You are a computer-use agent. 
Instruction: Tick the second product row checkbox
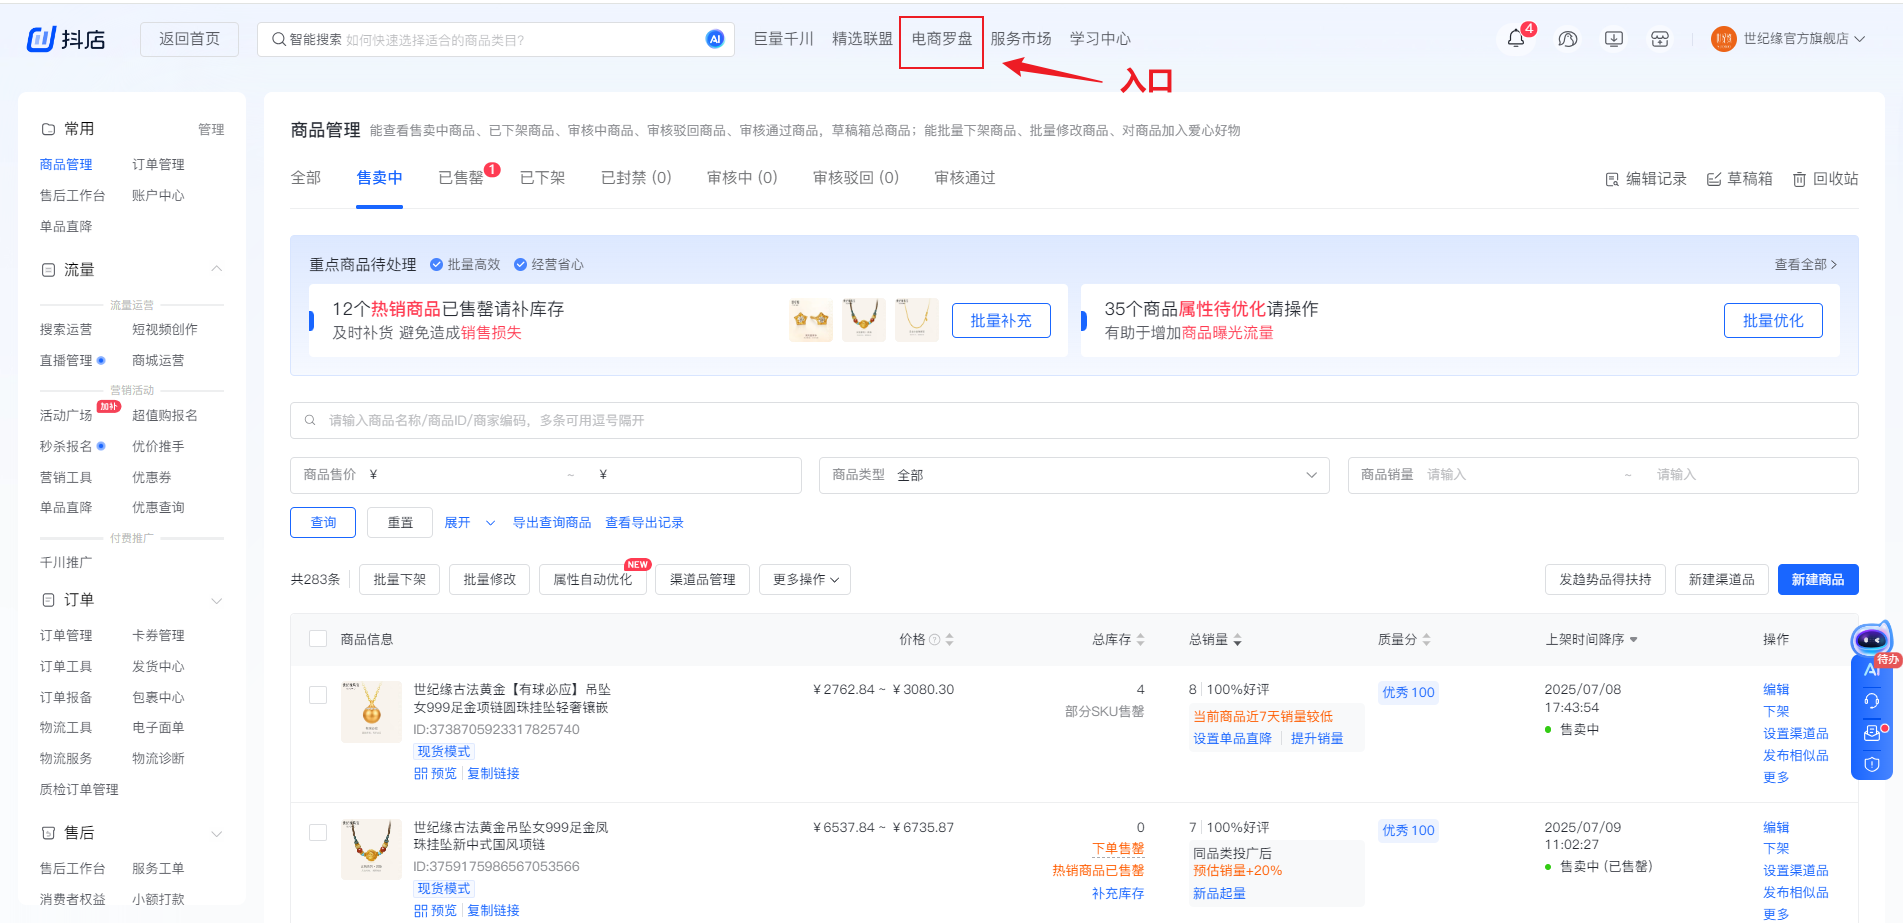[318, 832]
